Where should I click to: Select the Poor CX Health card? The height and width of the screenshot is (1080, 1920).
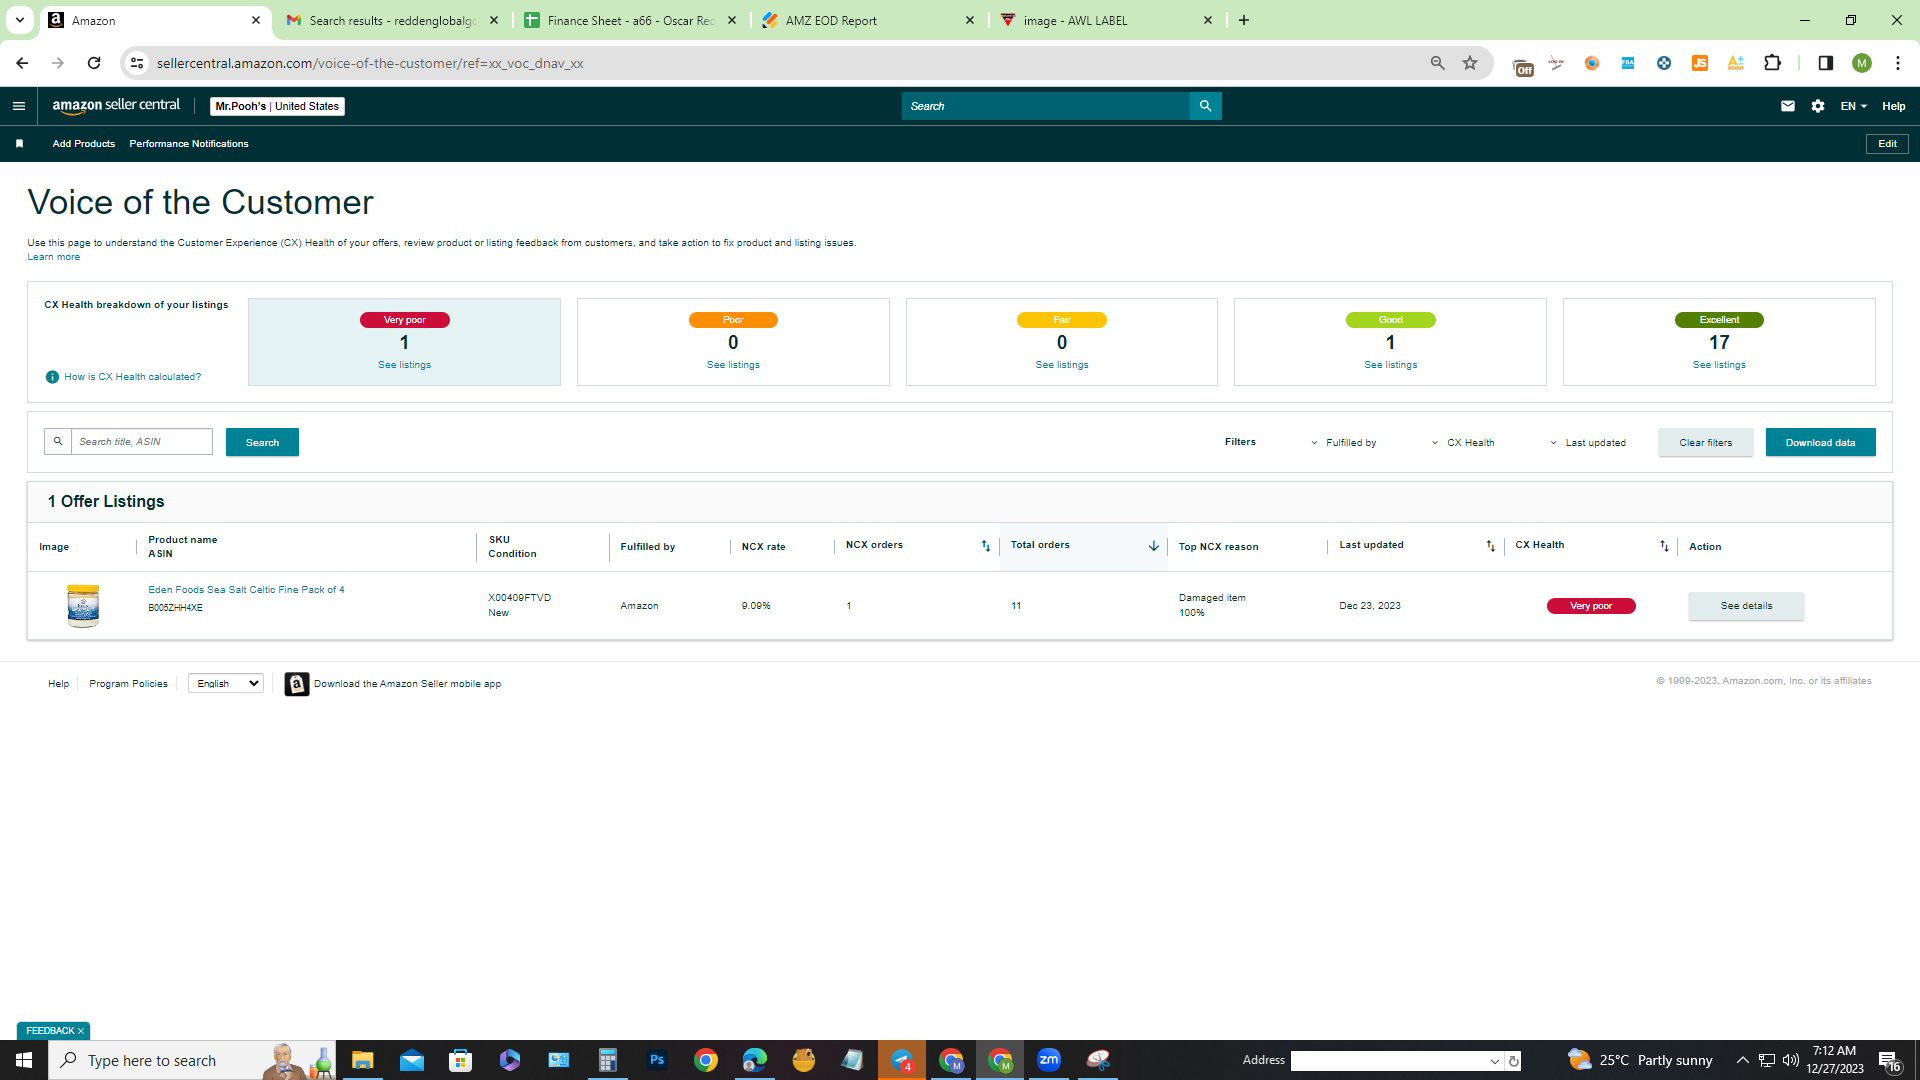coord(733,342)
